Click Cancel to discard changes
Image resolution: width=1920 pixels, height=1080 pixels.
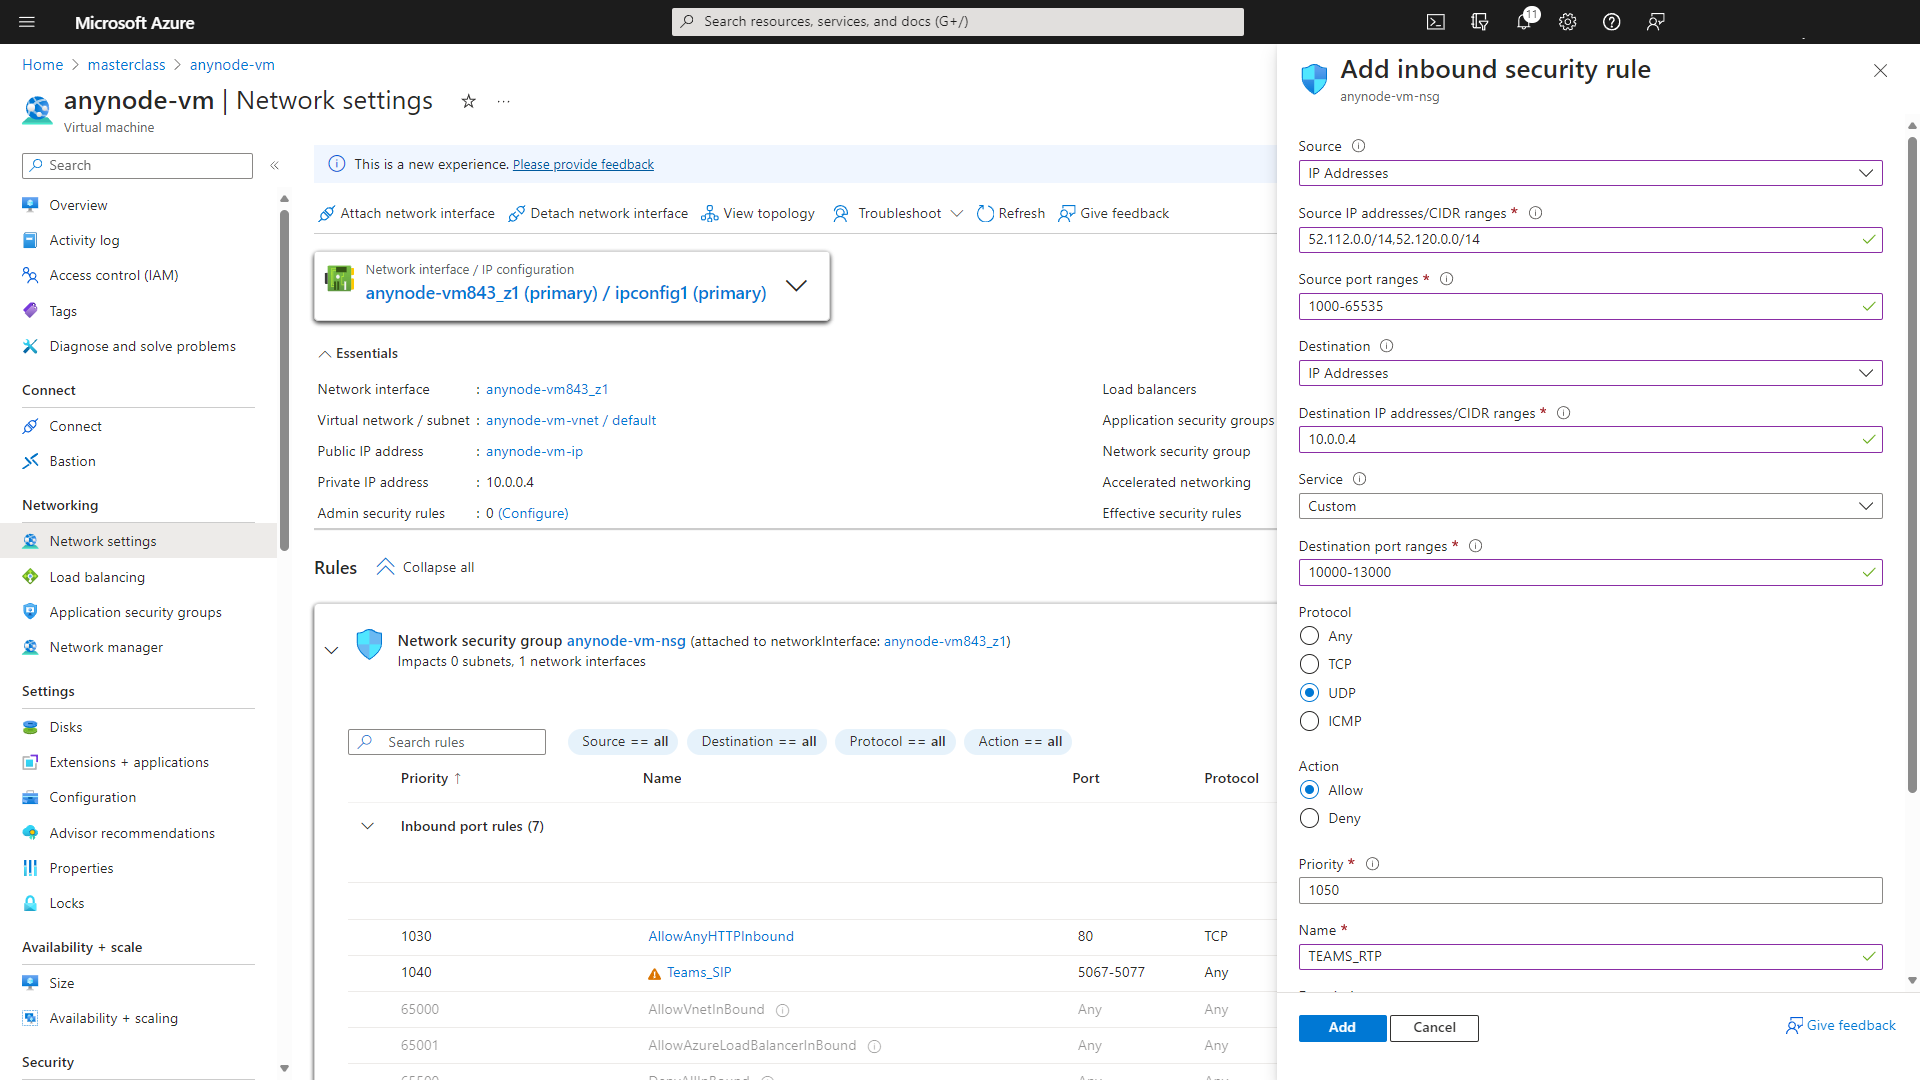pos(1433,1027)
